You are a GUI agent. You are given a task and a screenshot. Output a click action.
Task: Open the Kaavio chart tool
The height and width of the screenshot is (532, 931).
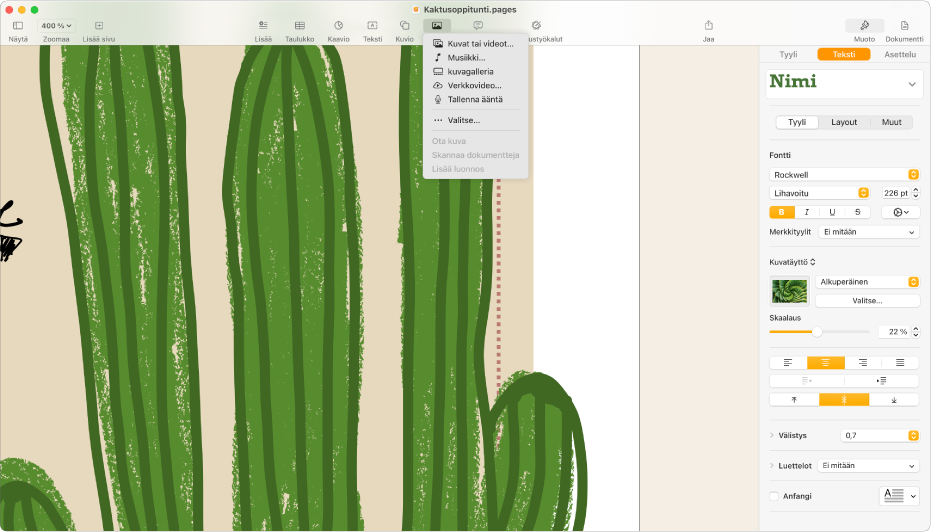point(338,25)
